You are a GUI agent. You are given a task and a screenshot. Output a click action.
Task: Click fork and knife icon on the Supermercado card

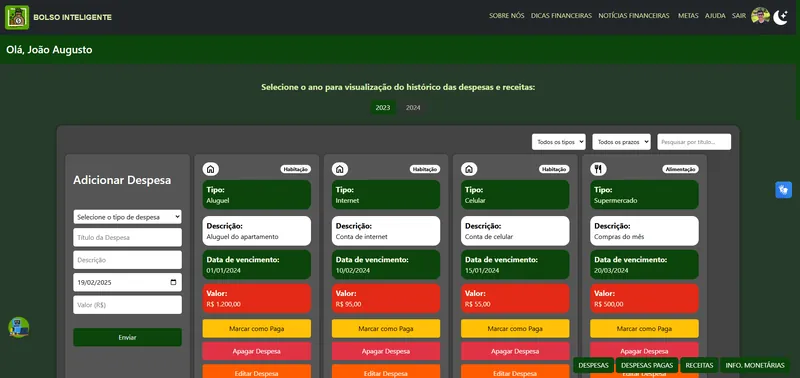598,169
